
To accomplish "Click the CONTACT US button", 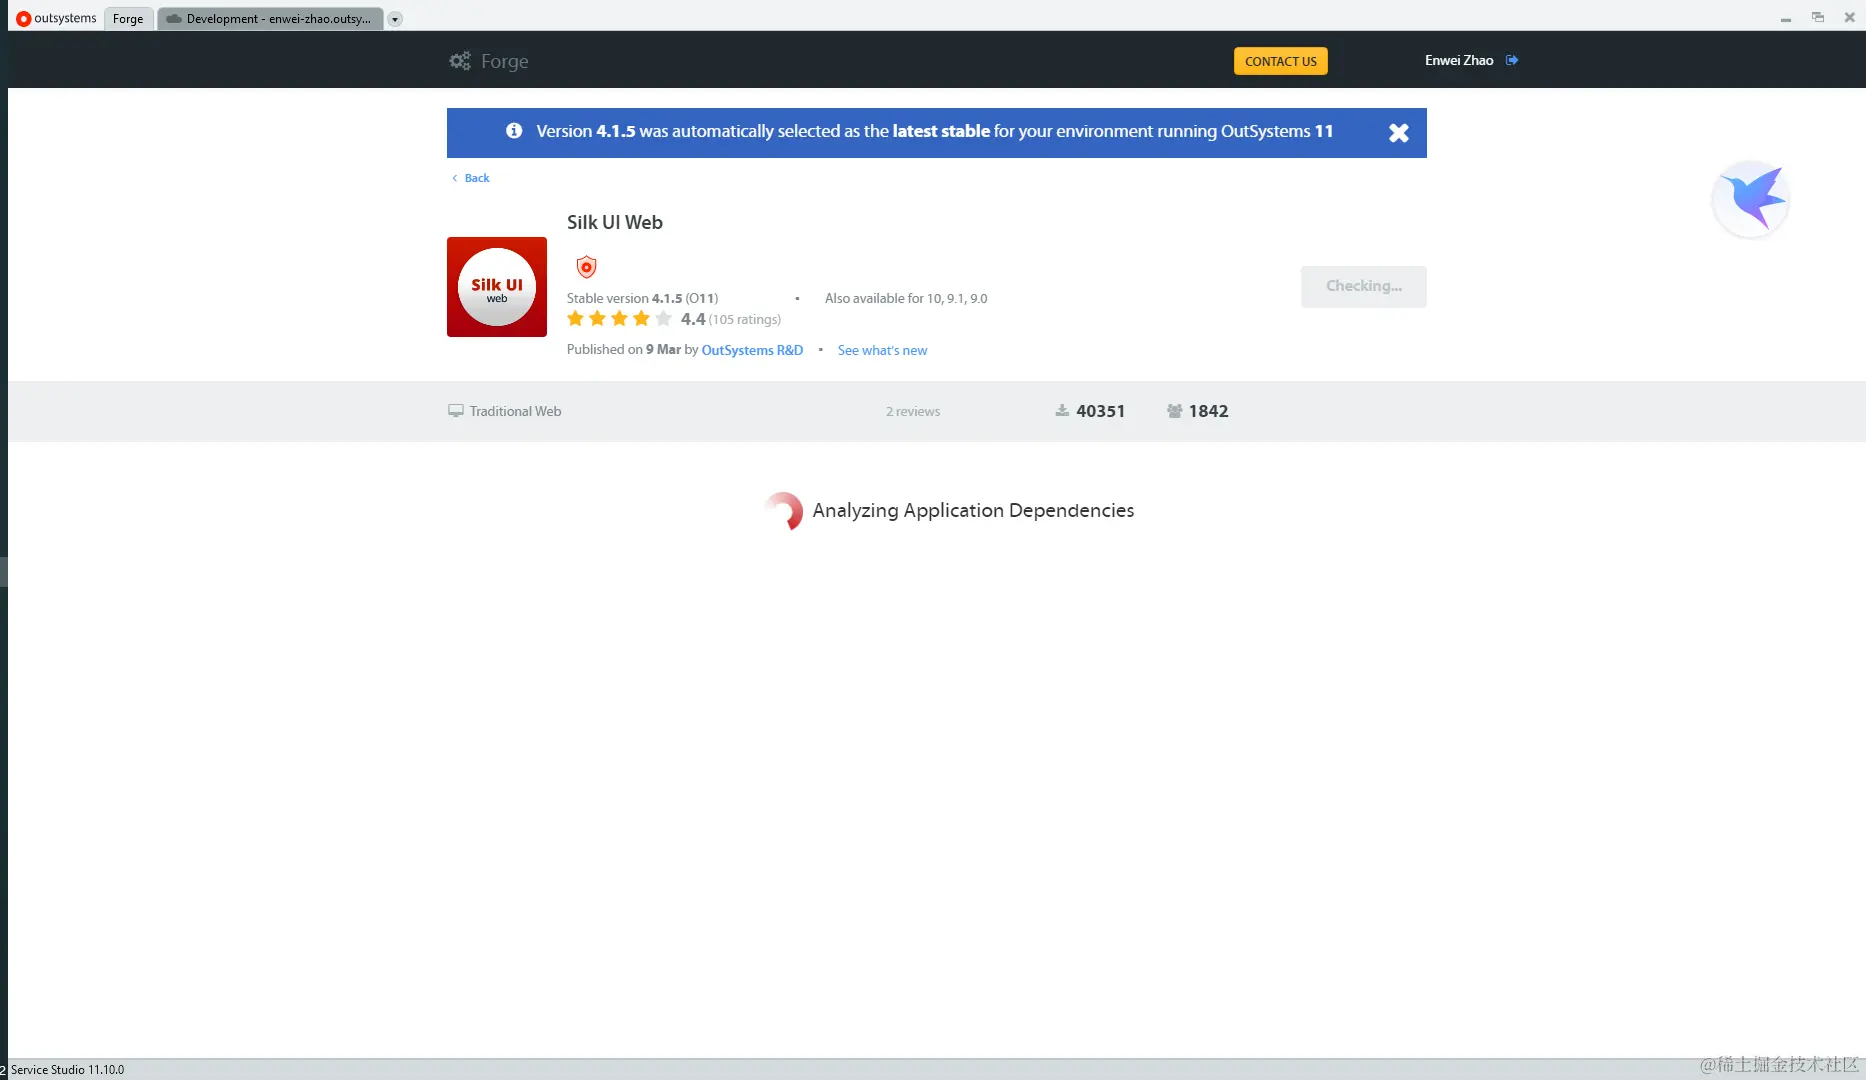I will (1280, 61).
